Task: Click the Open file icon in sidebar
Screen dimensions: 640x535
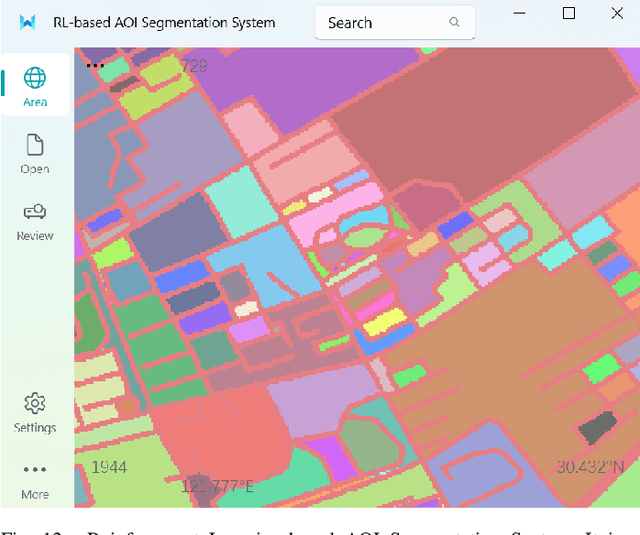Action: (x=35, y=153)
